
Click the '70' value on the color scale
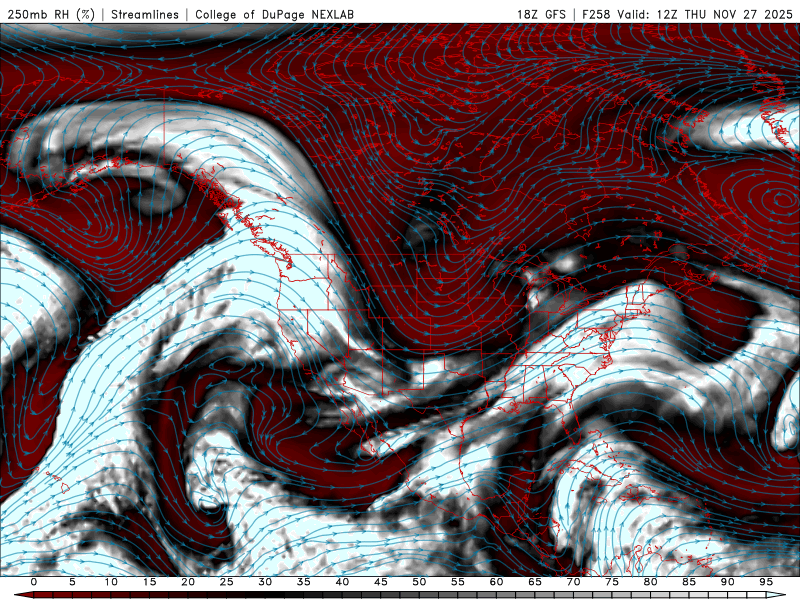point(573,582)
